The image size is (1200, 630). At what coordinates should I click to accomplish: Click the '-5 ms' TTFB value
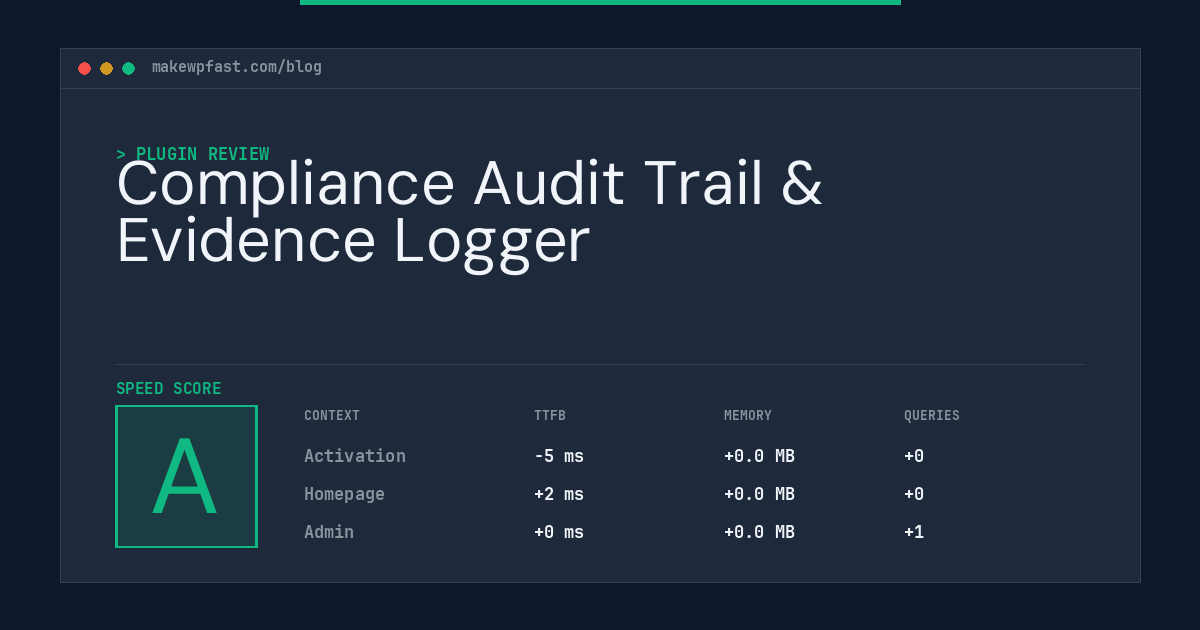(559, 456)
